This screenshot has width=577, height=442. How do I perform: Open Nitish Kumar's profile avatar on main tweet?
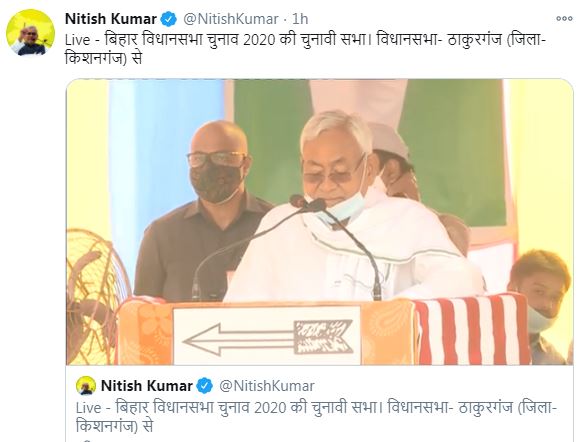pyautogui.click(x=31, y=32)
